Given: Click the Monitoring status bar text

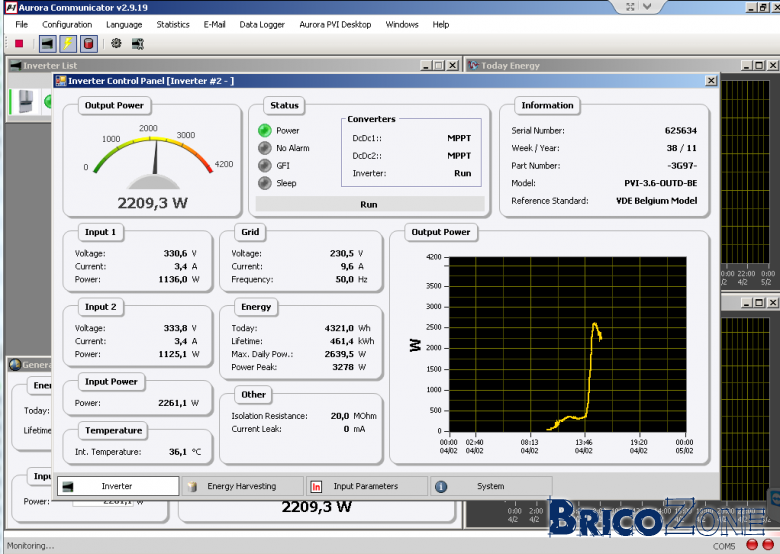Looking at the screenshot, I should click(30, 546).
